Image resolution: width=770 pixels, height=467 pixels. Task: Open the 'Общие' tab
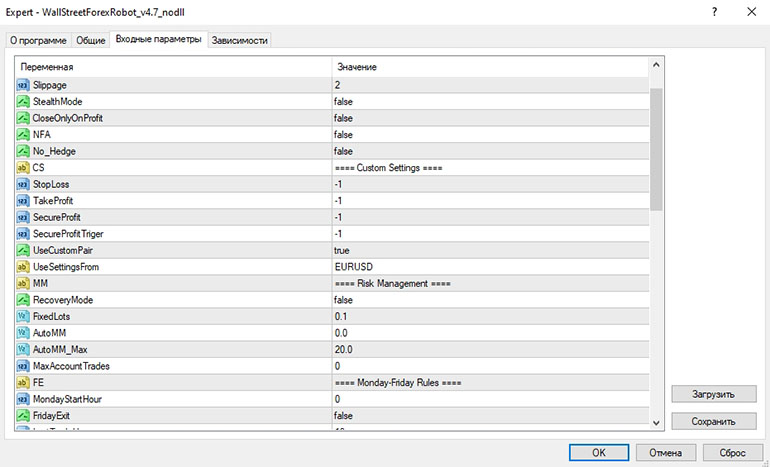pos(91,40)
